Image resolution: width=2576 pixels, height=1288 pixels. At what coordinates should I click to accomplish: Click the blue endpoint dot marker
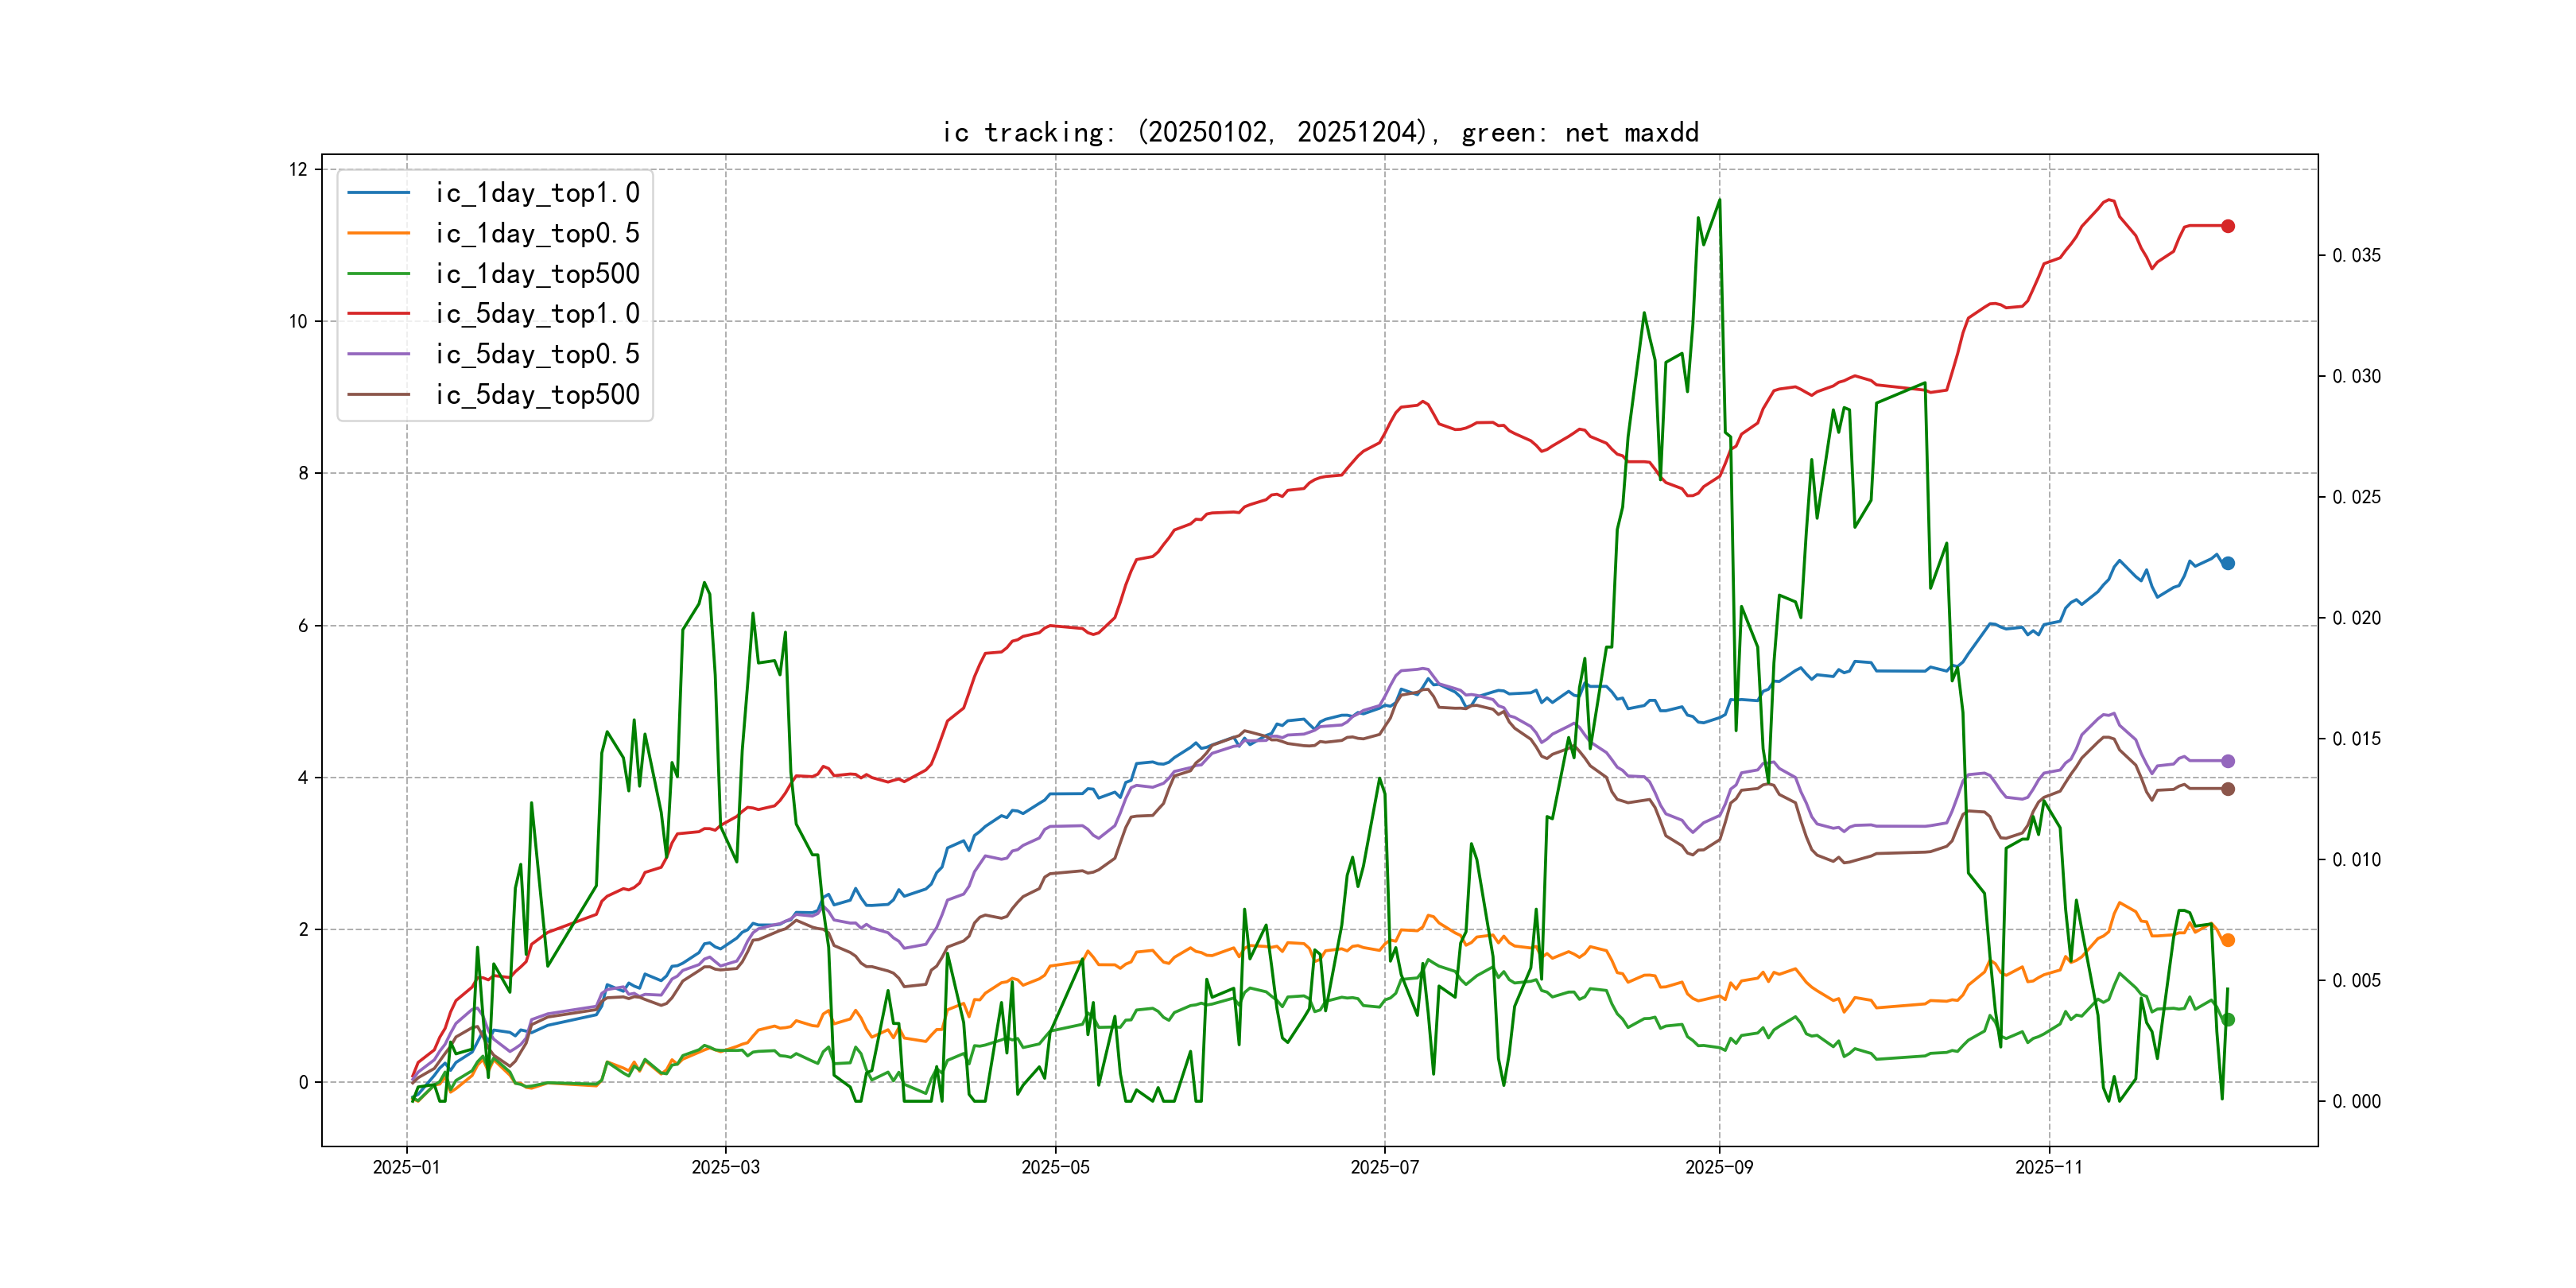coord(2228,563)
